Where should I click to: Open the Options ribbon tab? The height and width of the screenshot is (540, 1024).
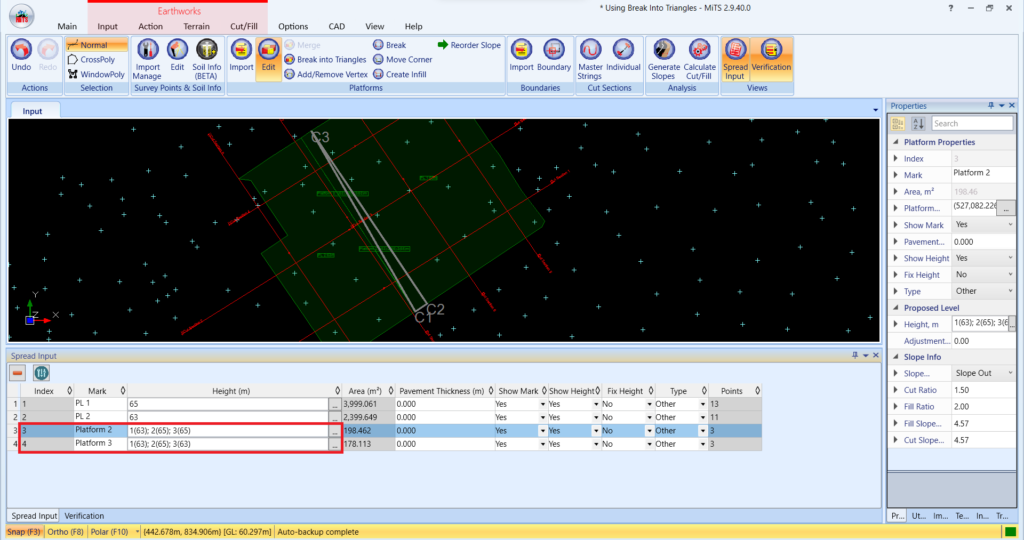[x=293, y=26]
